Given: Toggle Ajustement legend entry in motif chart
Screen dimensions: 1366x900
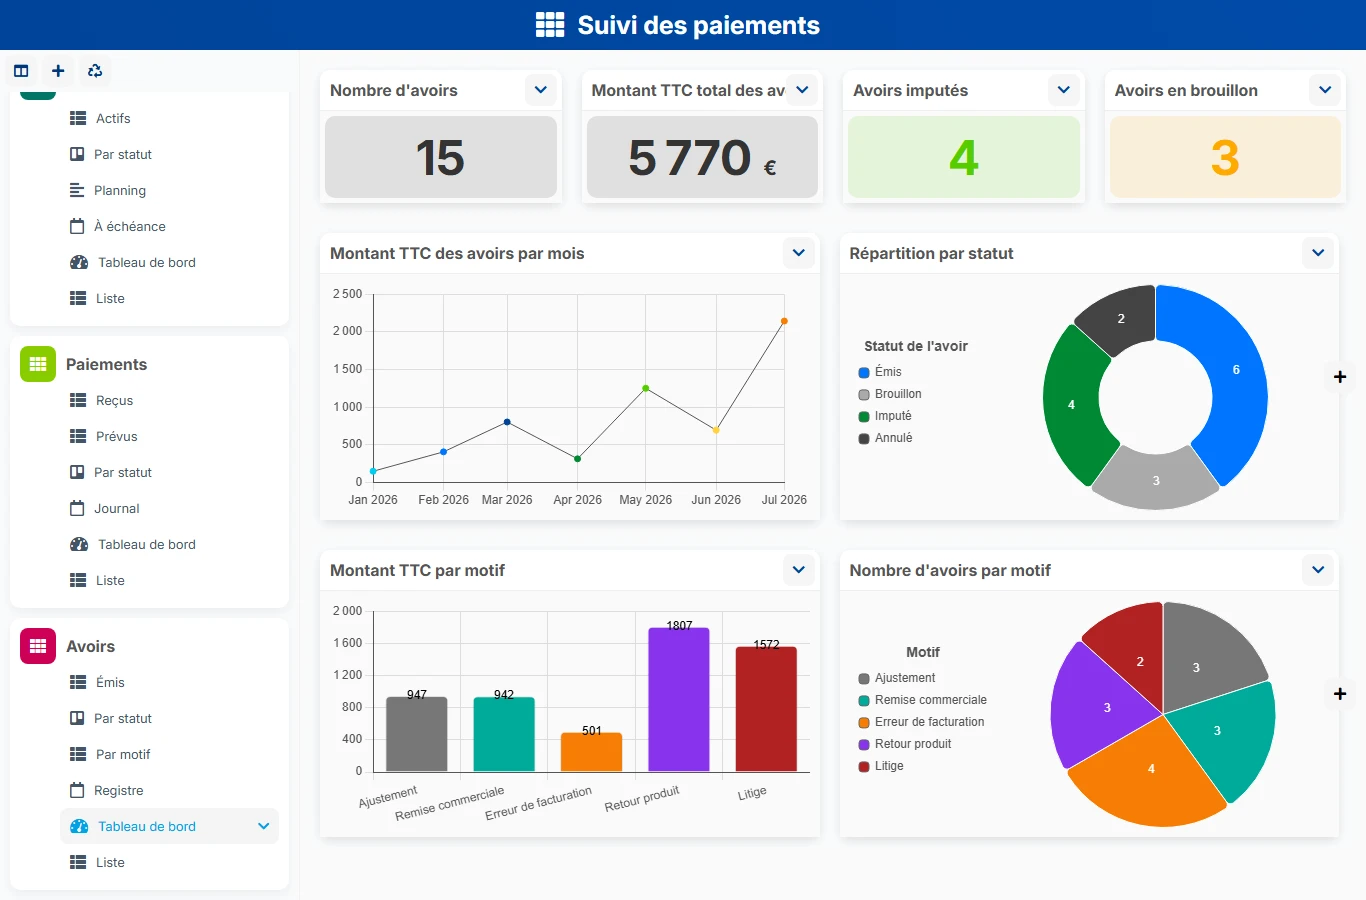Looking at the screenshot, I should pos(897,678).
